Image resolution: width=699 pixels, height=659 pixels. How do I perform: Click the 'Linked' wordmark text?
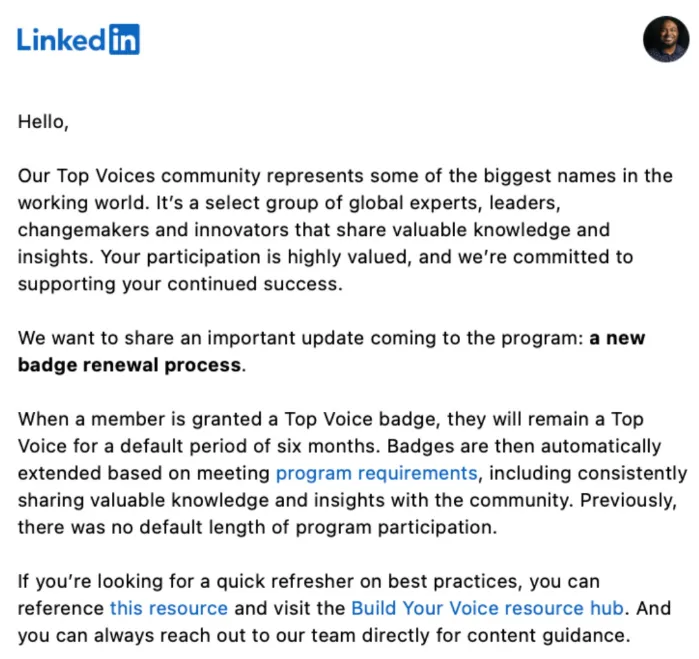click(60, 39)
